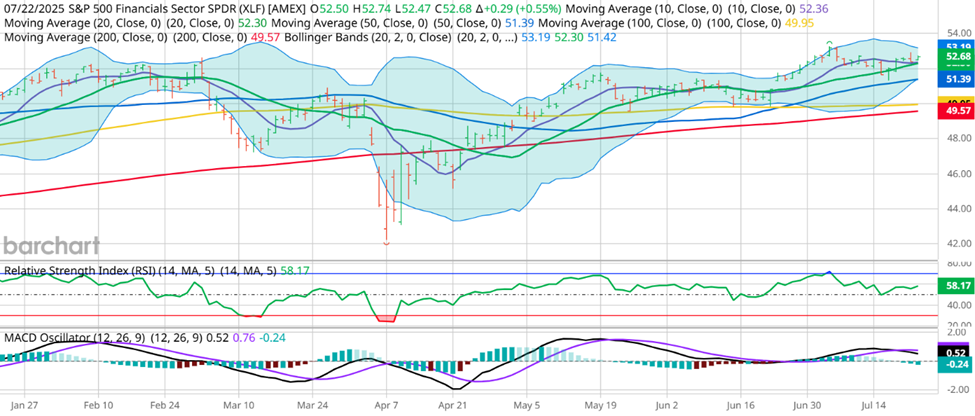Select the Jul 14 date label

[875, 404]
